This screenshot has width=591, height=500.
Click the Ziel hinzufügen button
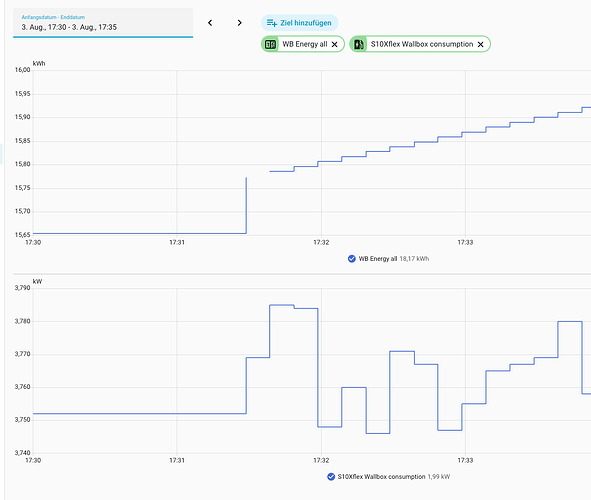(x=299, y=23)
